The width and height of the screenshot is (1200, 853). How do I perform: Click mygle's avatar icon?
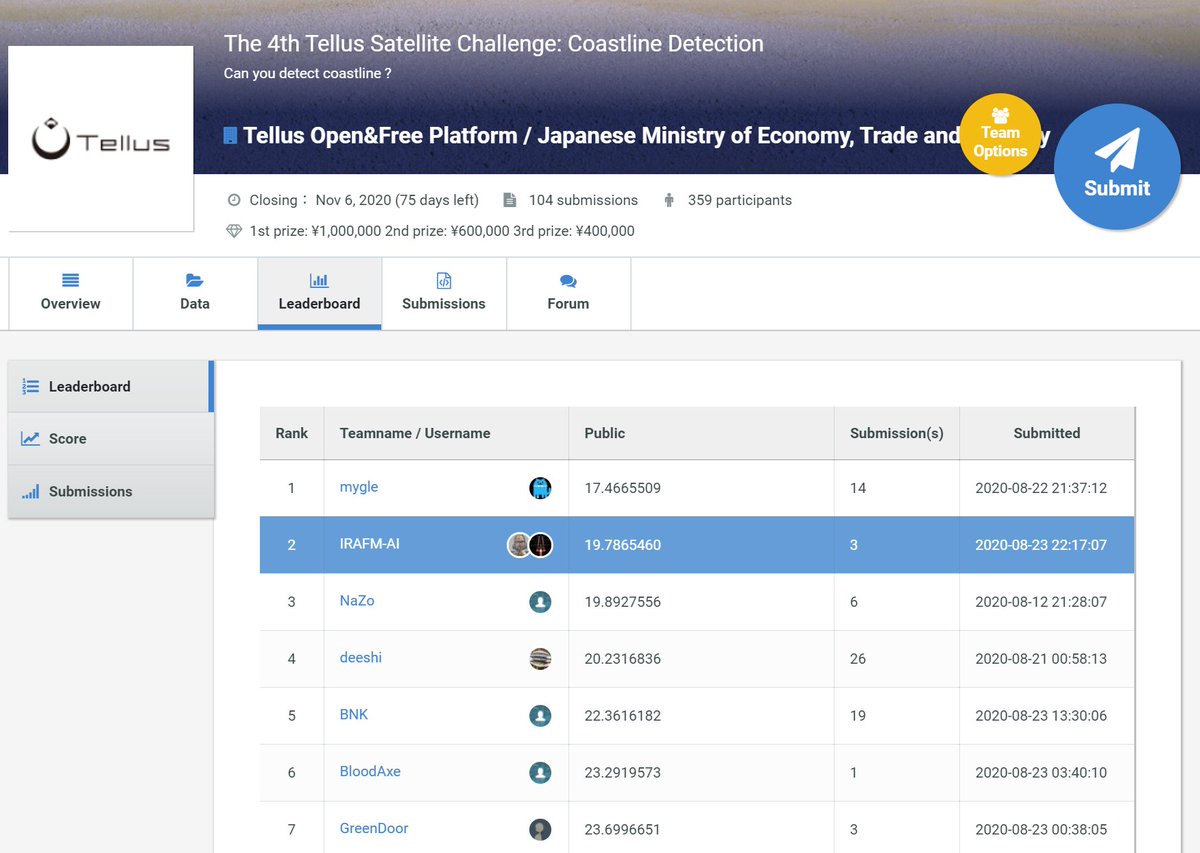540,488
